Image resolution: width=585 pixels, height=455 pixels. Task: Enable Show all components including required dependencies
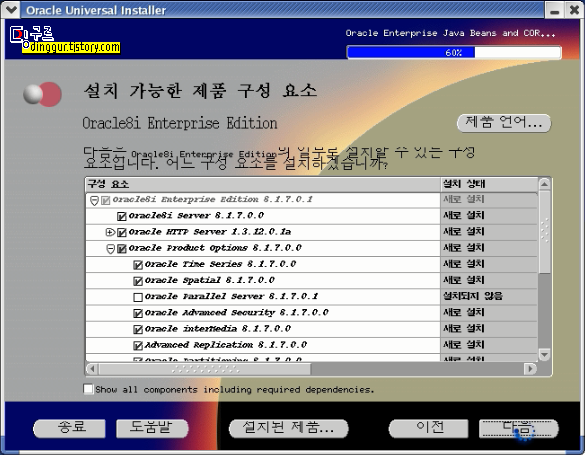click(88, 389)
